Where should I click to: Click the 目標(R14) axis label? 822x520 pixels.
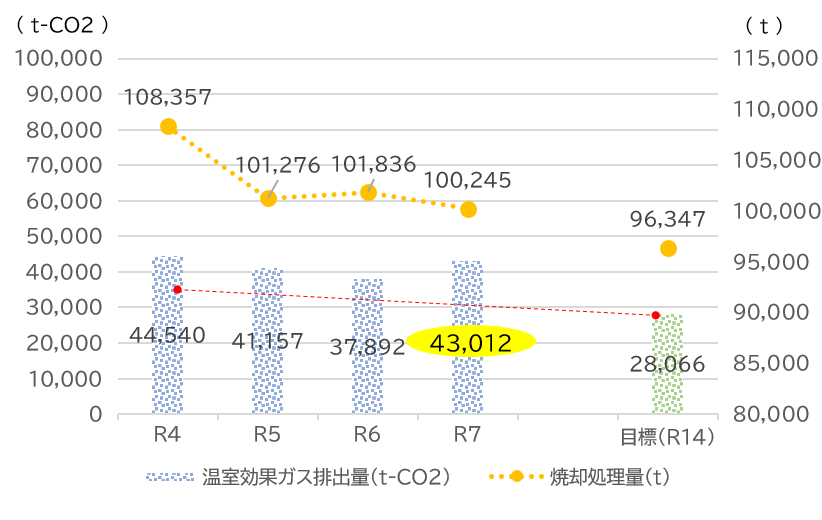pyautogui.click(x=667, y=436)
